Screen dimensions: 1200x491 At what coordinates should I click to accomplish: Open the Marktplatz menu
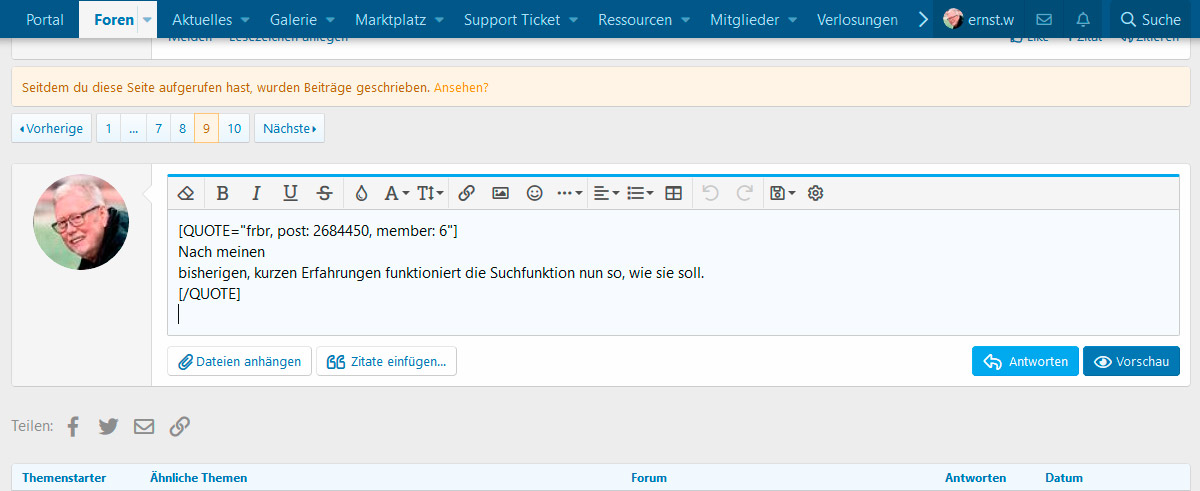pos(388,19)
